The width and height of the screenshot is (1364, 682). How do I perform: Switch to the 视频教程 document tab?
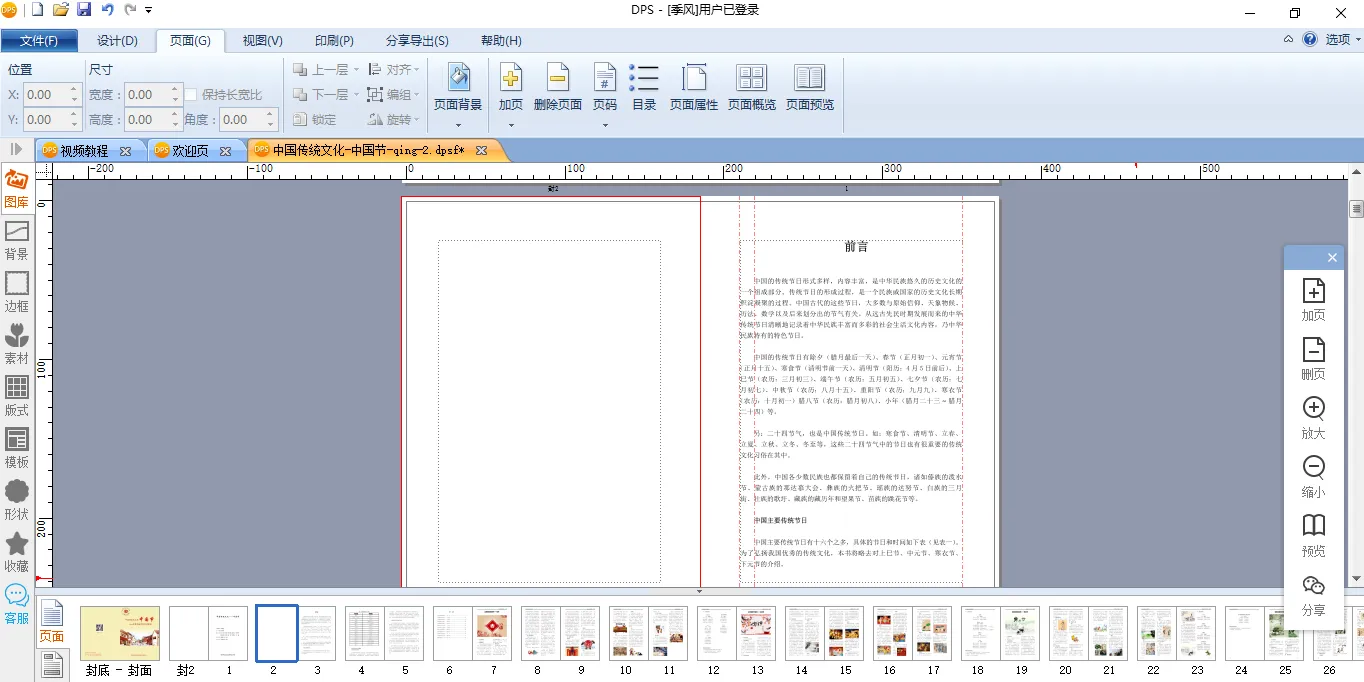83,151
